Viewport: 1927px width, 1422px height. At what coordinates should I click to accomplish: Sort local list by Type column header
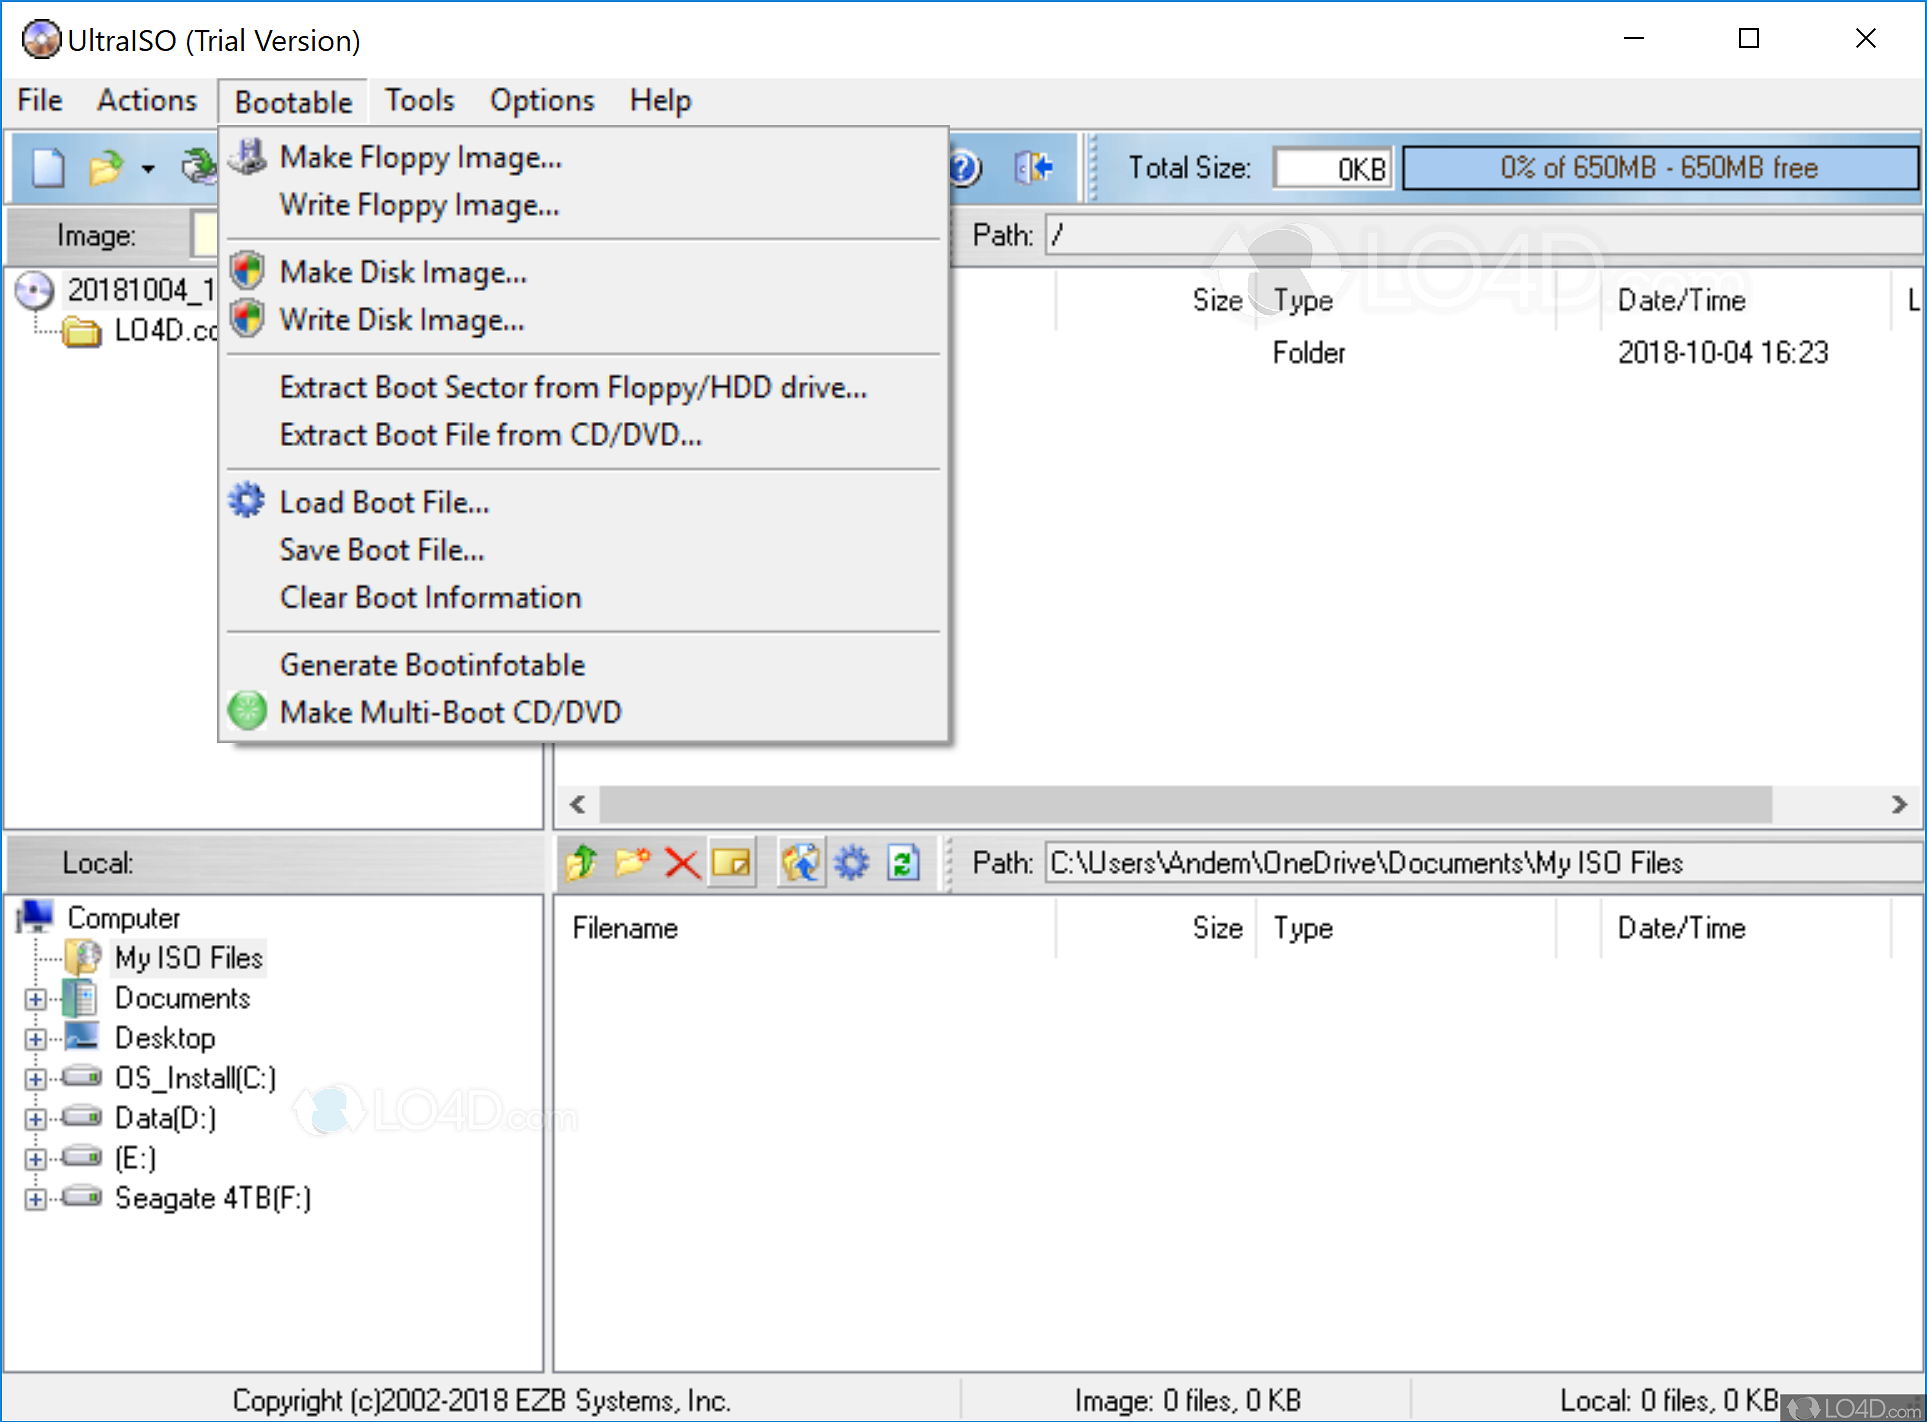coord(1406,928)
